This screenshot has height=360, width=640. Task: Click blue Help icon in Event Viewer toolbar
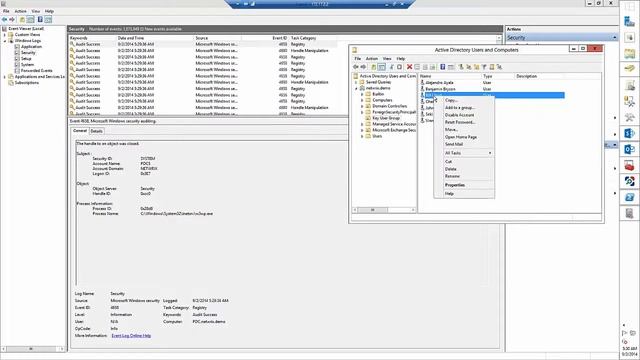point(40,19)
